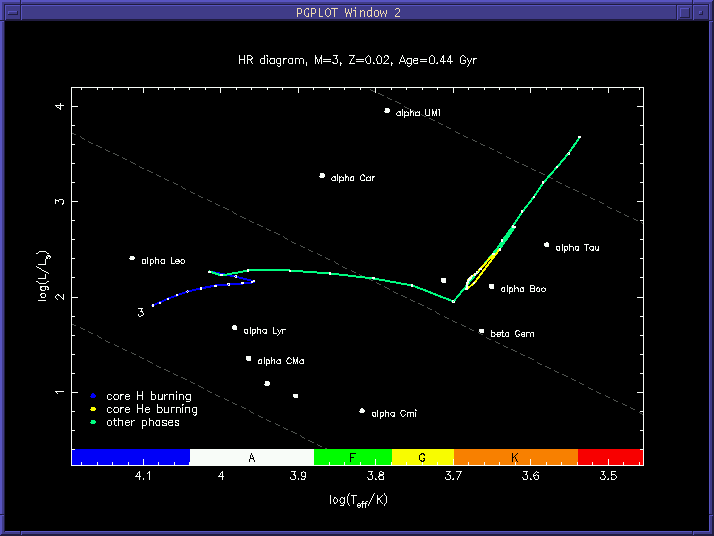The image size is (714, 536).
Task: Click the 'alpha Tau' label text
Action: 577,248
